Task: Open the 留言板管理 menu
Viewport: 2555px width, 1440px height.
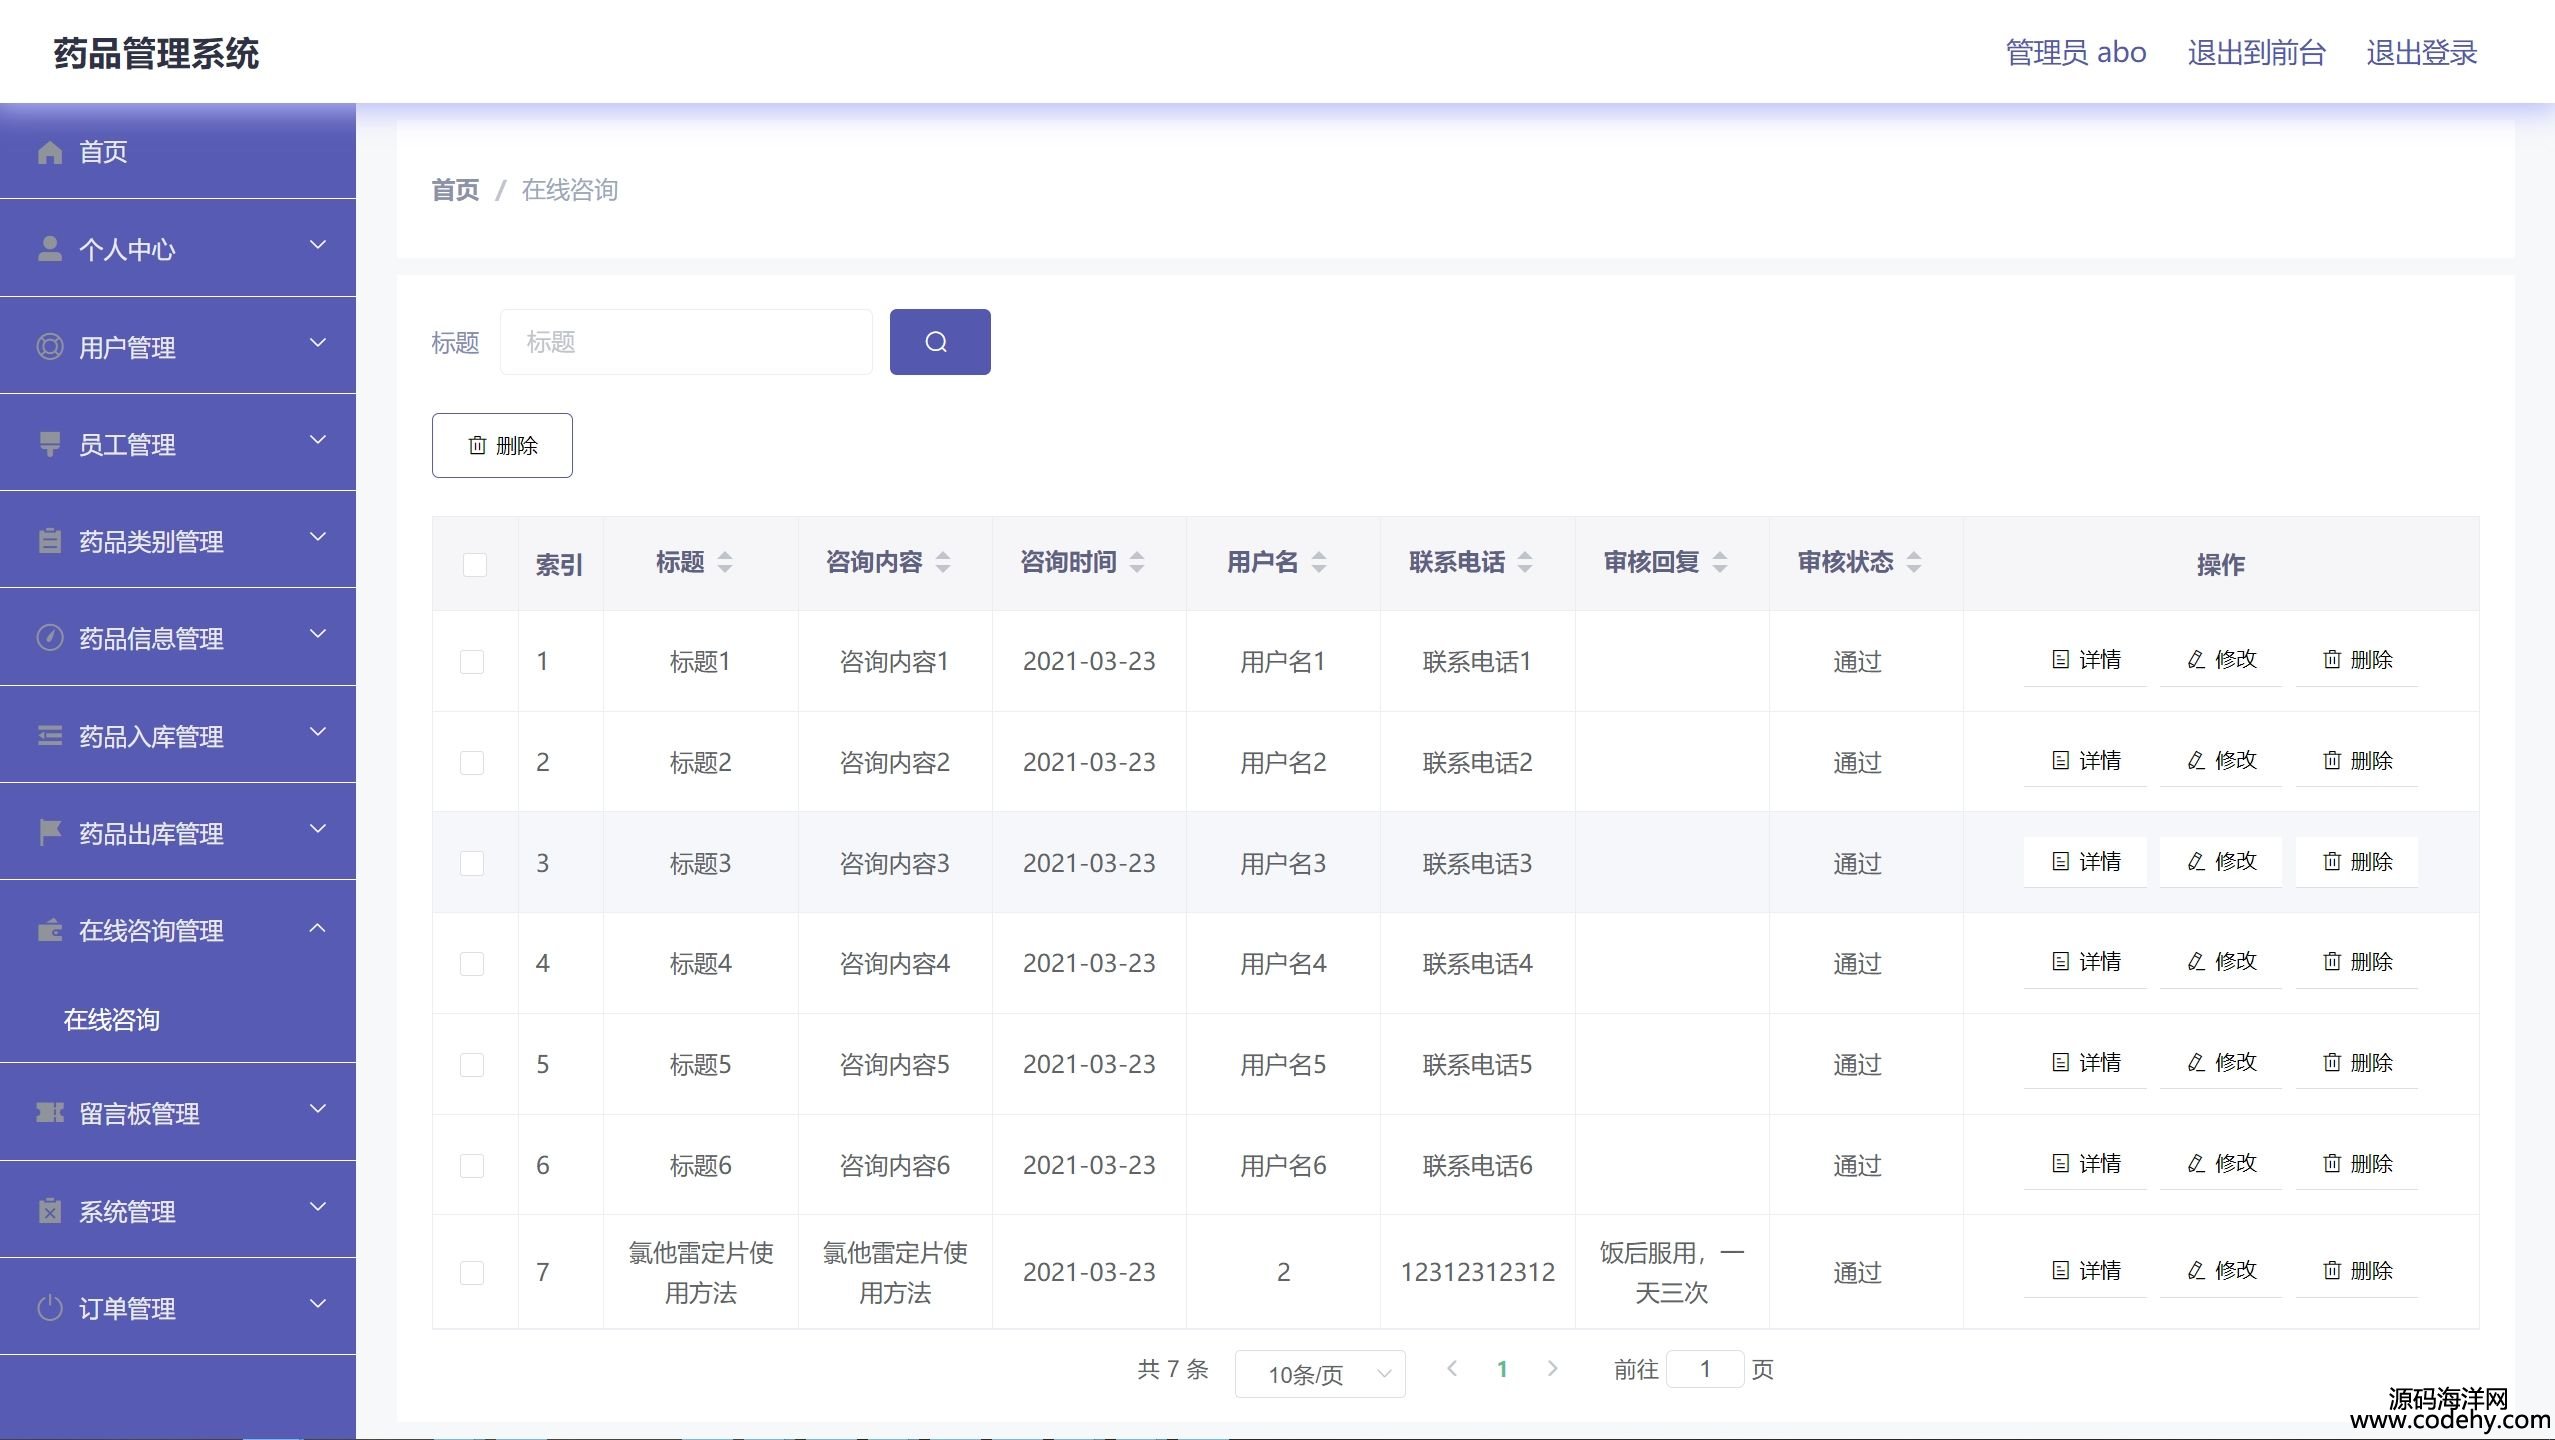Action: (x=178, y=1113)
